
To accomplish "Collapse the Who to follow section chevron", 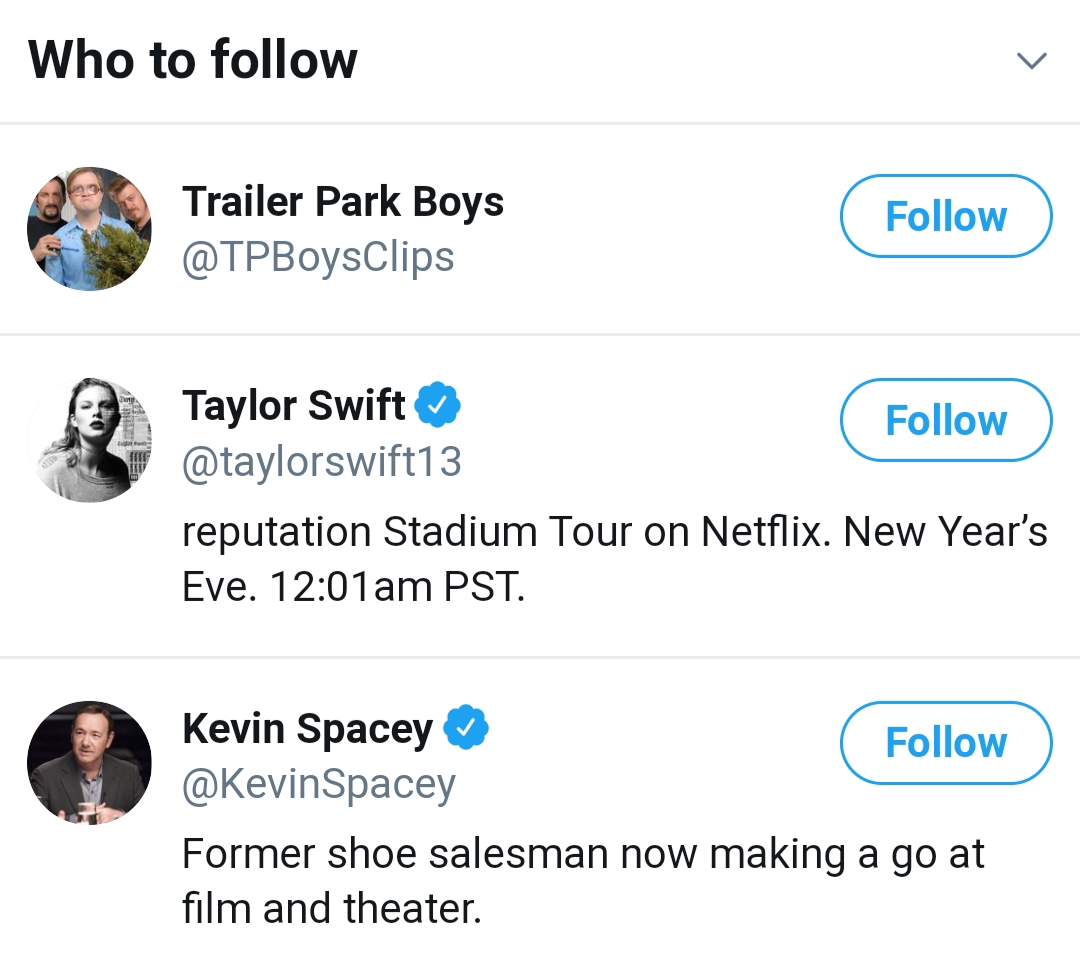I will (x=1031, y=61).
